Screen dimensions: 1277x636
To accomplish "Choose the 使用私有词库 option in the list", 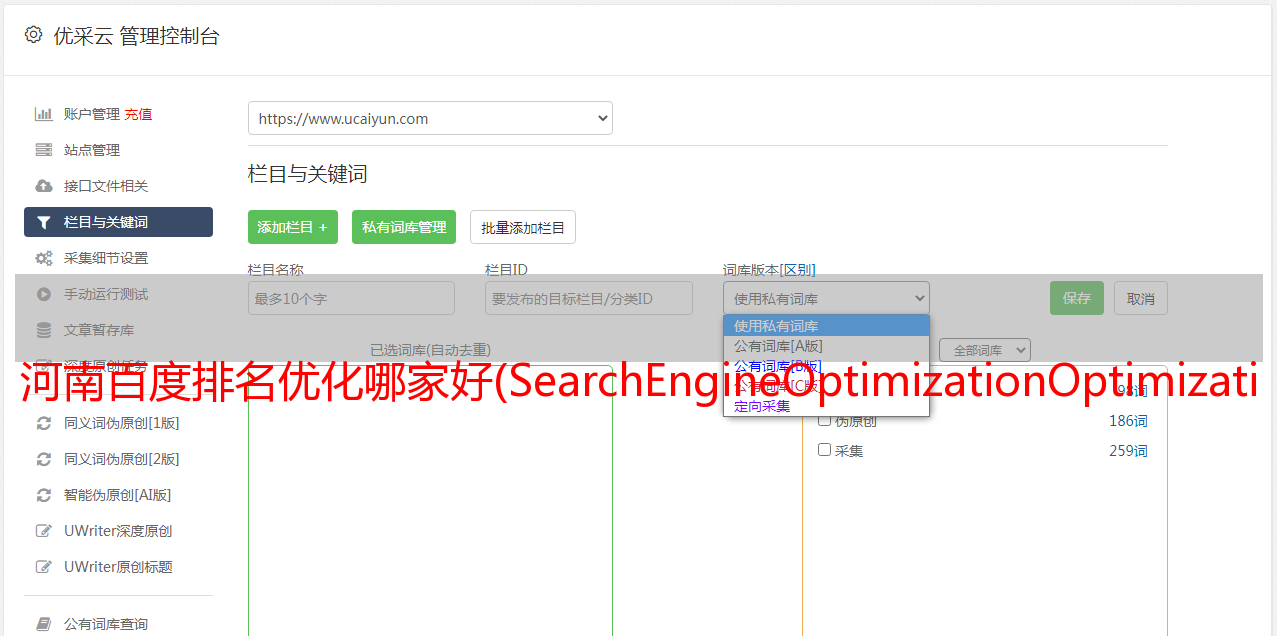I will pos(826,326).
